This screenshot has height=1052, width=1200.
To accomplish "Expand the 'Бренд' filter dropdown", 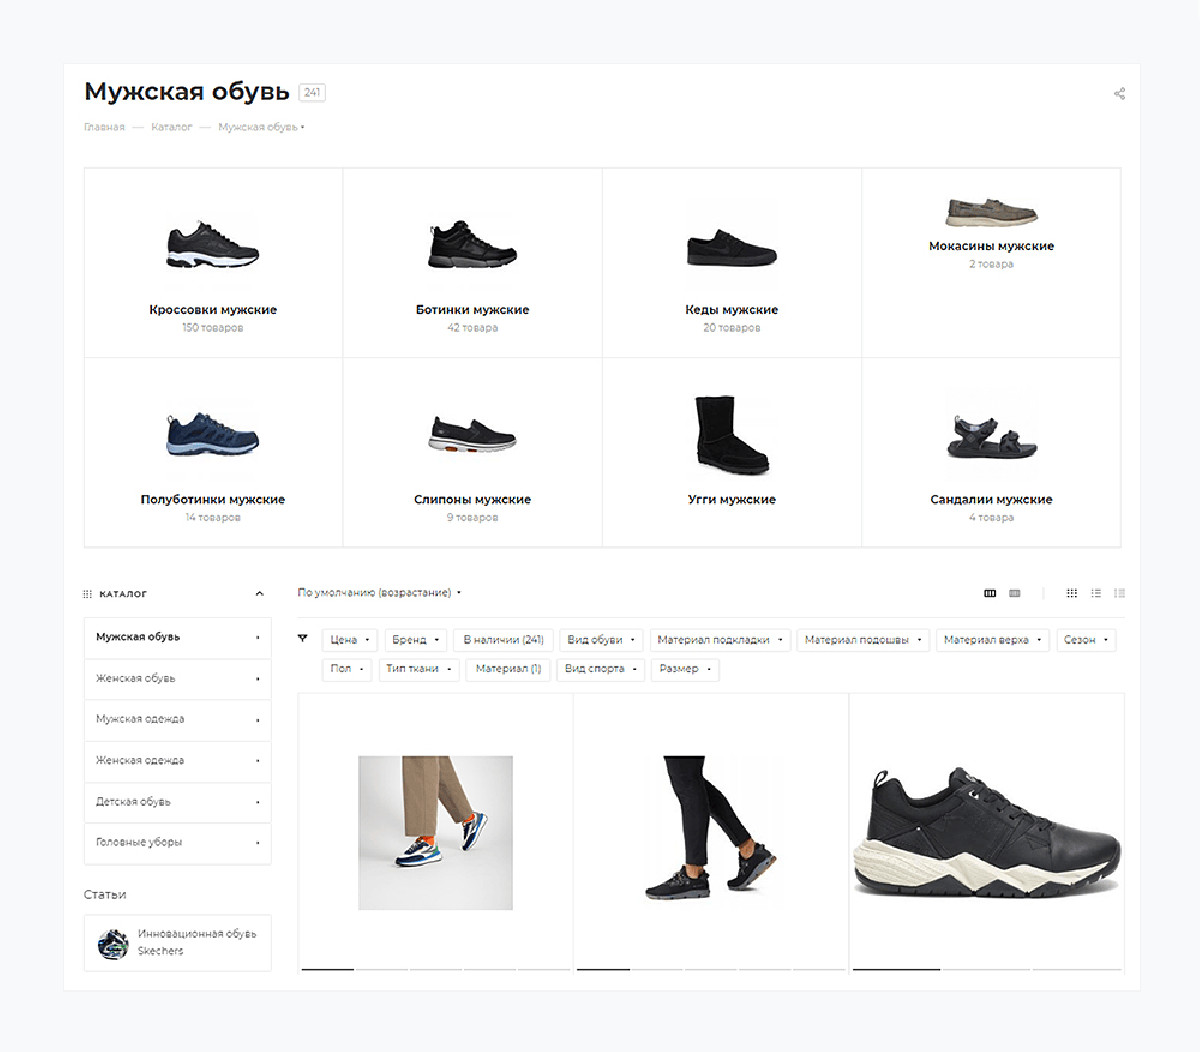I will tap(416, 640).
